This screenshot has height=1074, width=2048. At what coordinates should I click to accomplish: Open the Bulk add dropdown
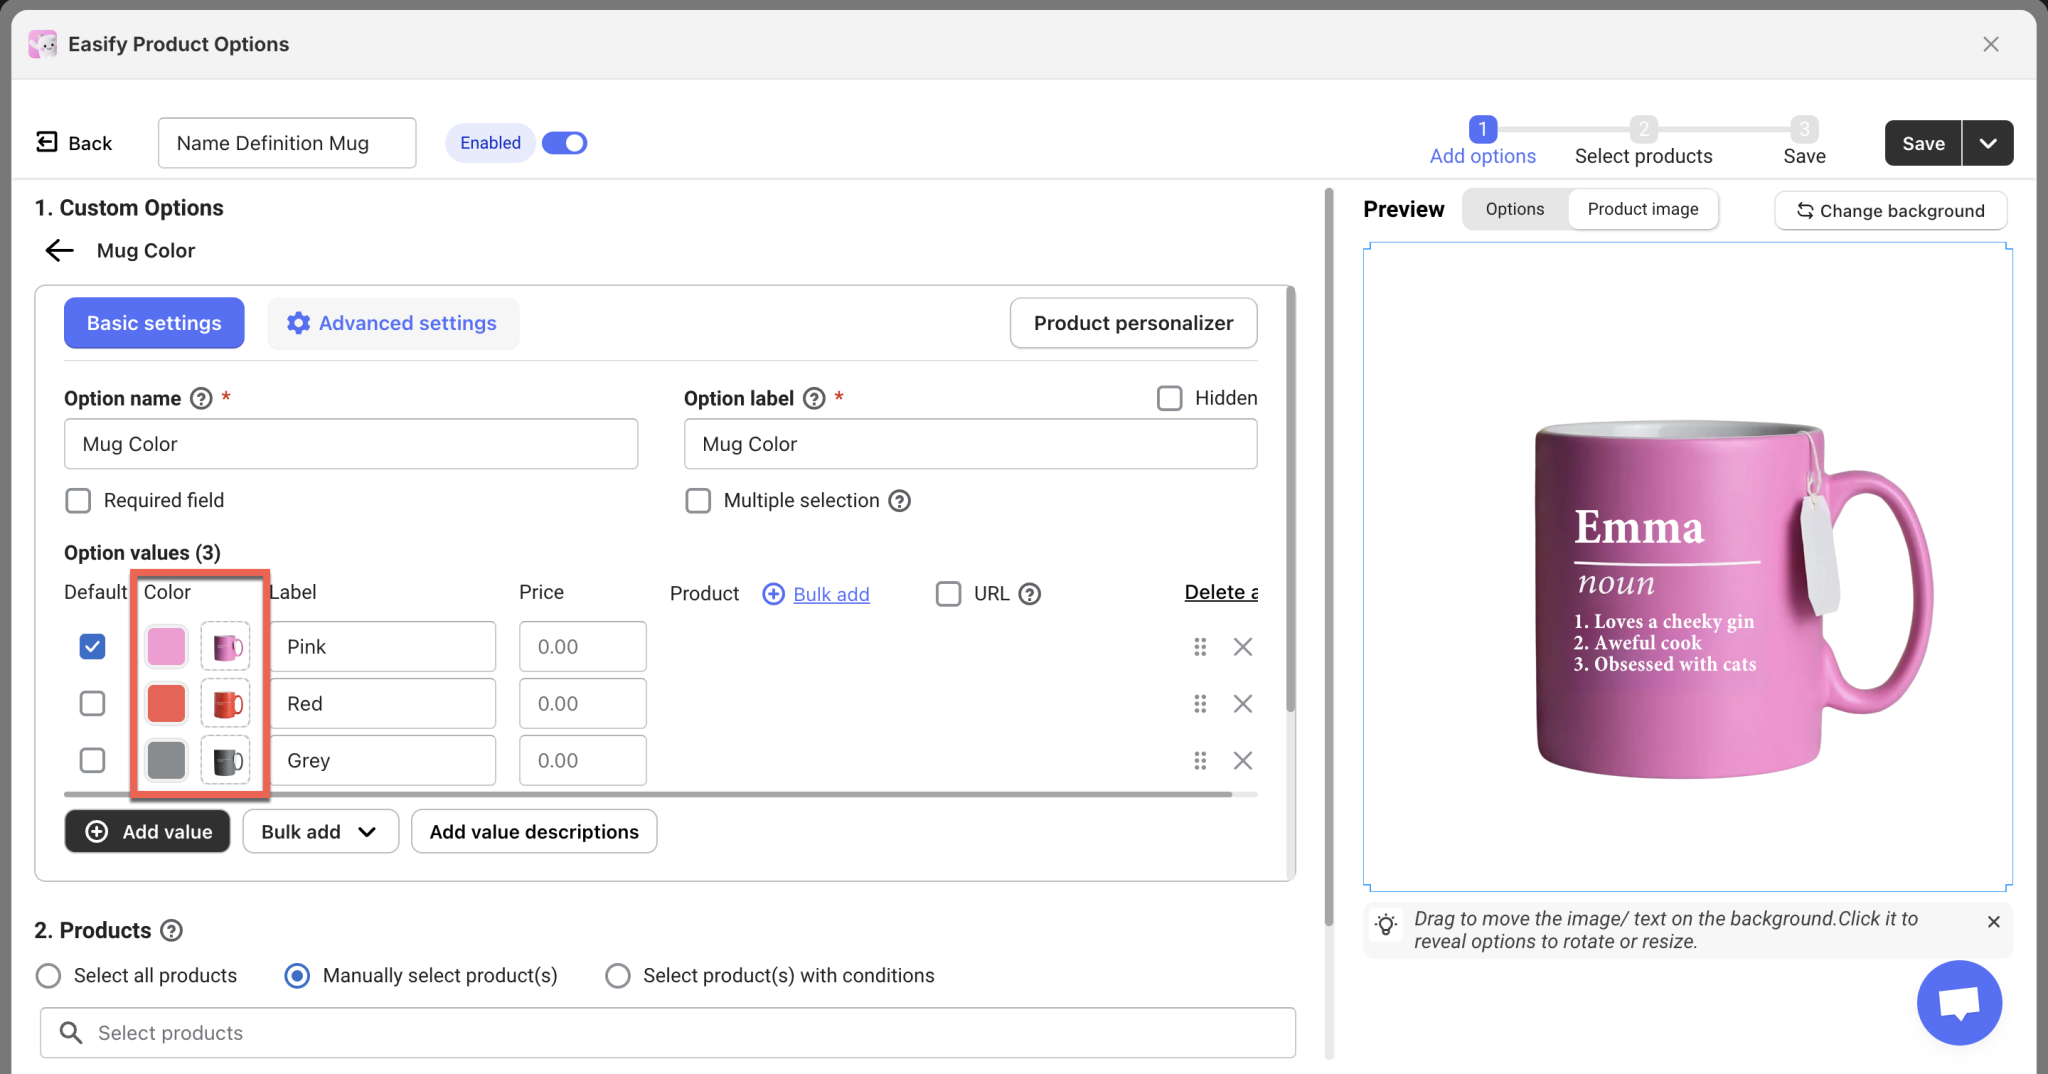320,832
